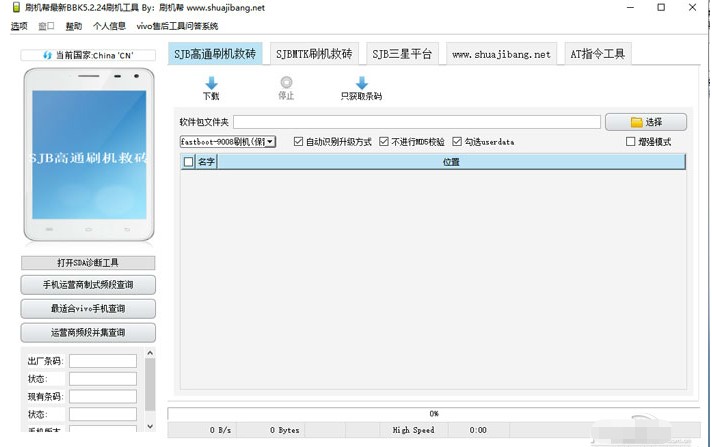
Task: Click the app icon in title bar
Action: (16, 7)
